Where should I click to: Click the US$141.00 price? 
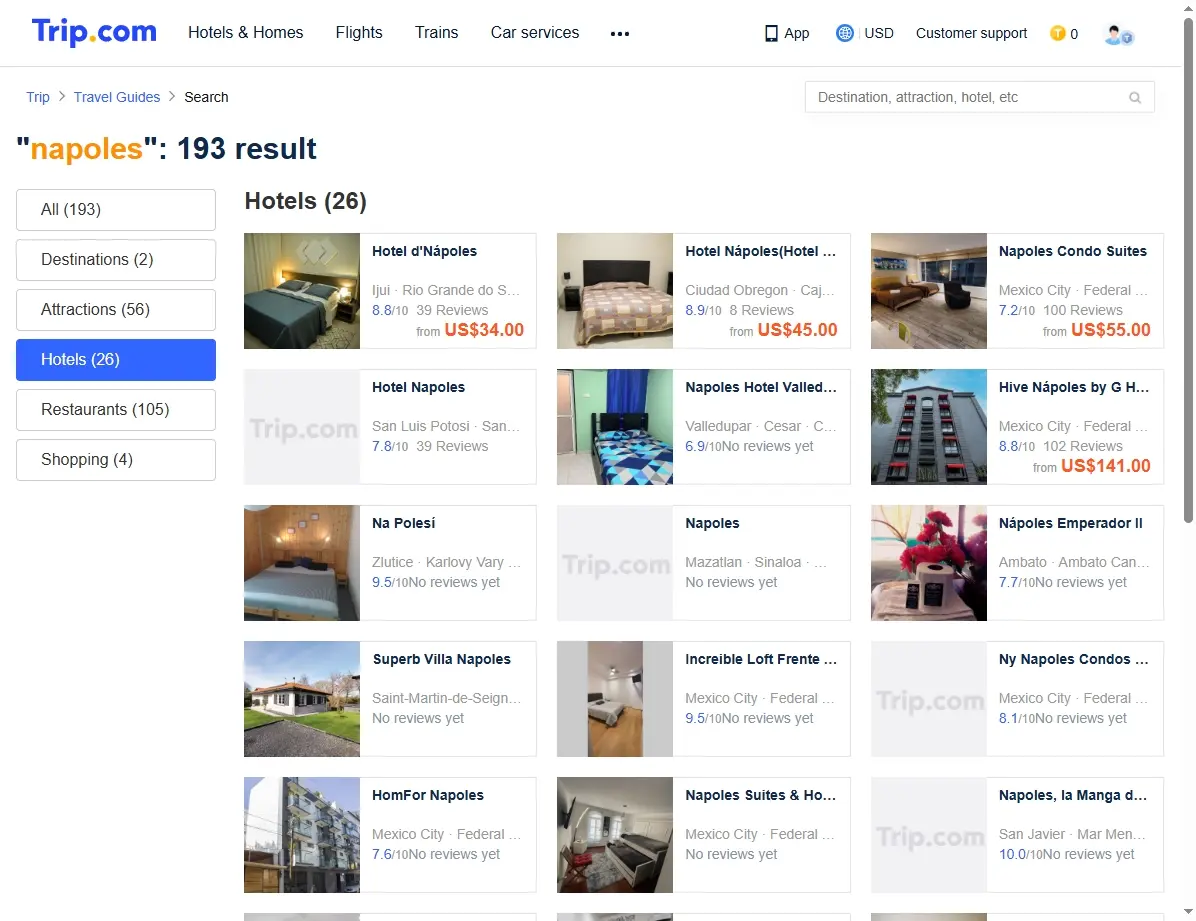[1105, 465]
